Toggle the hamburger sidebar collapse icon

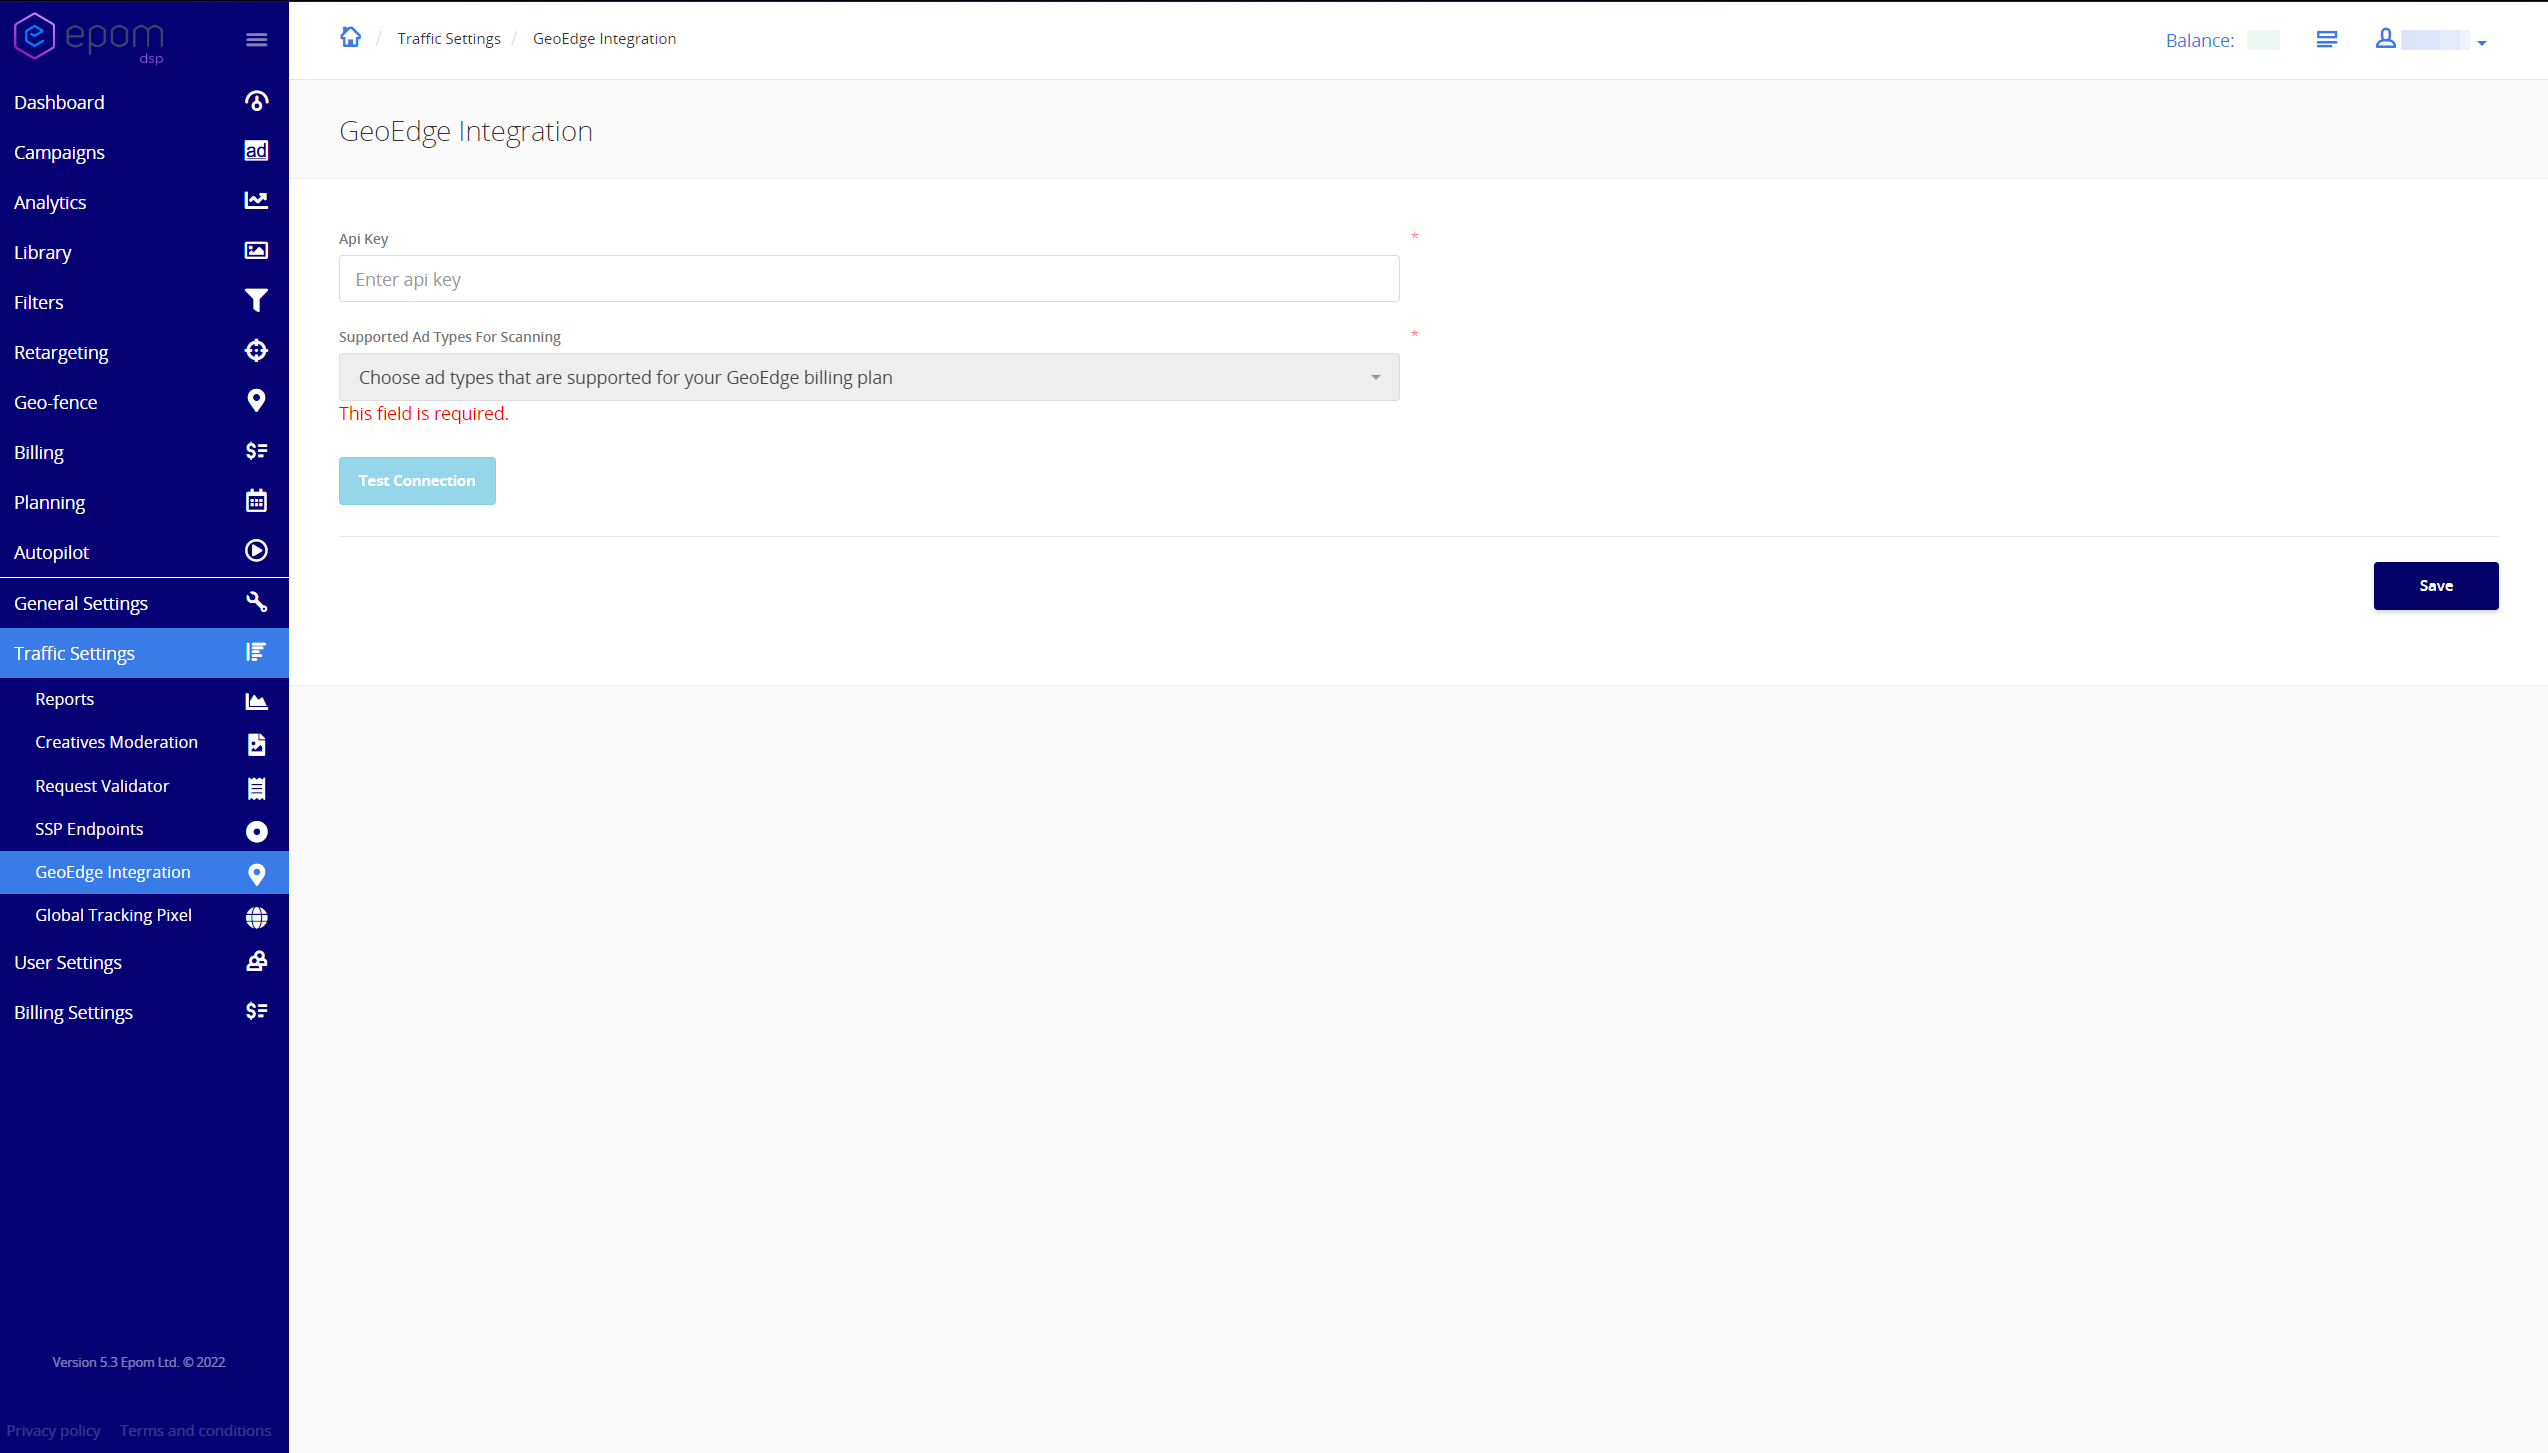(x=257, y=40)
